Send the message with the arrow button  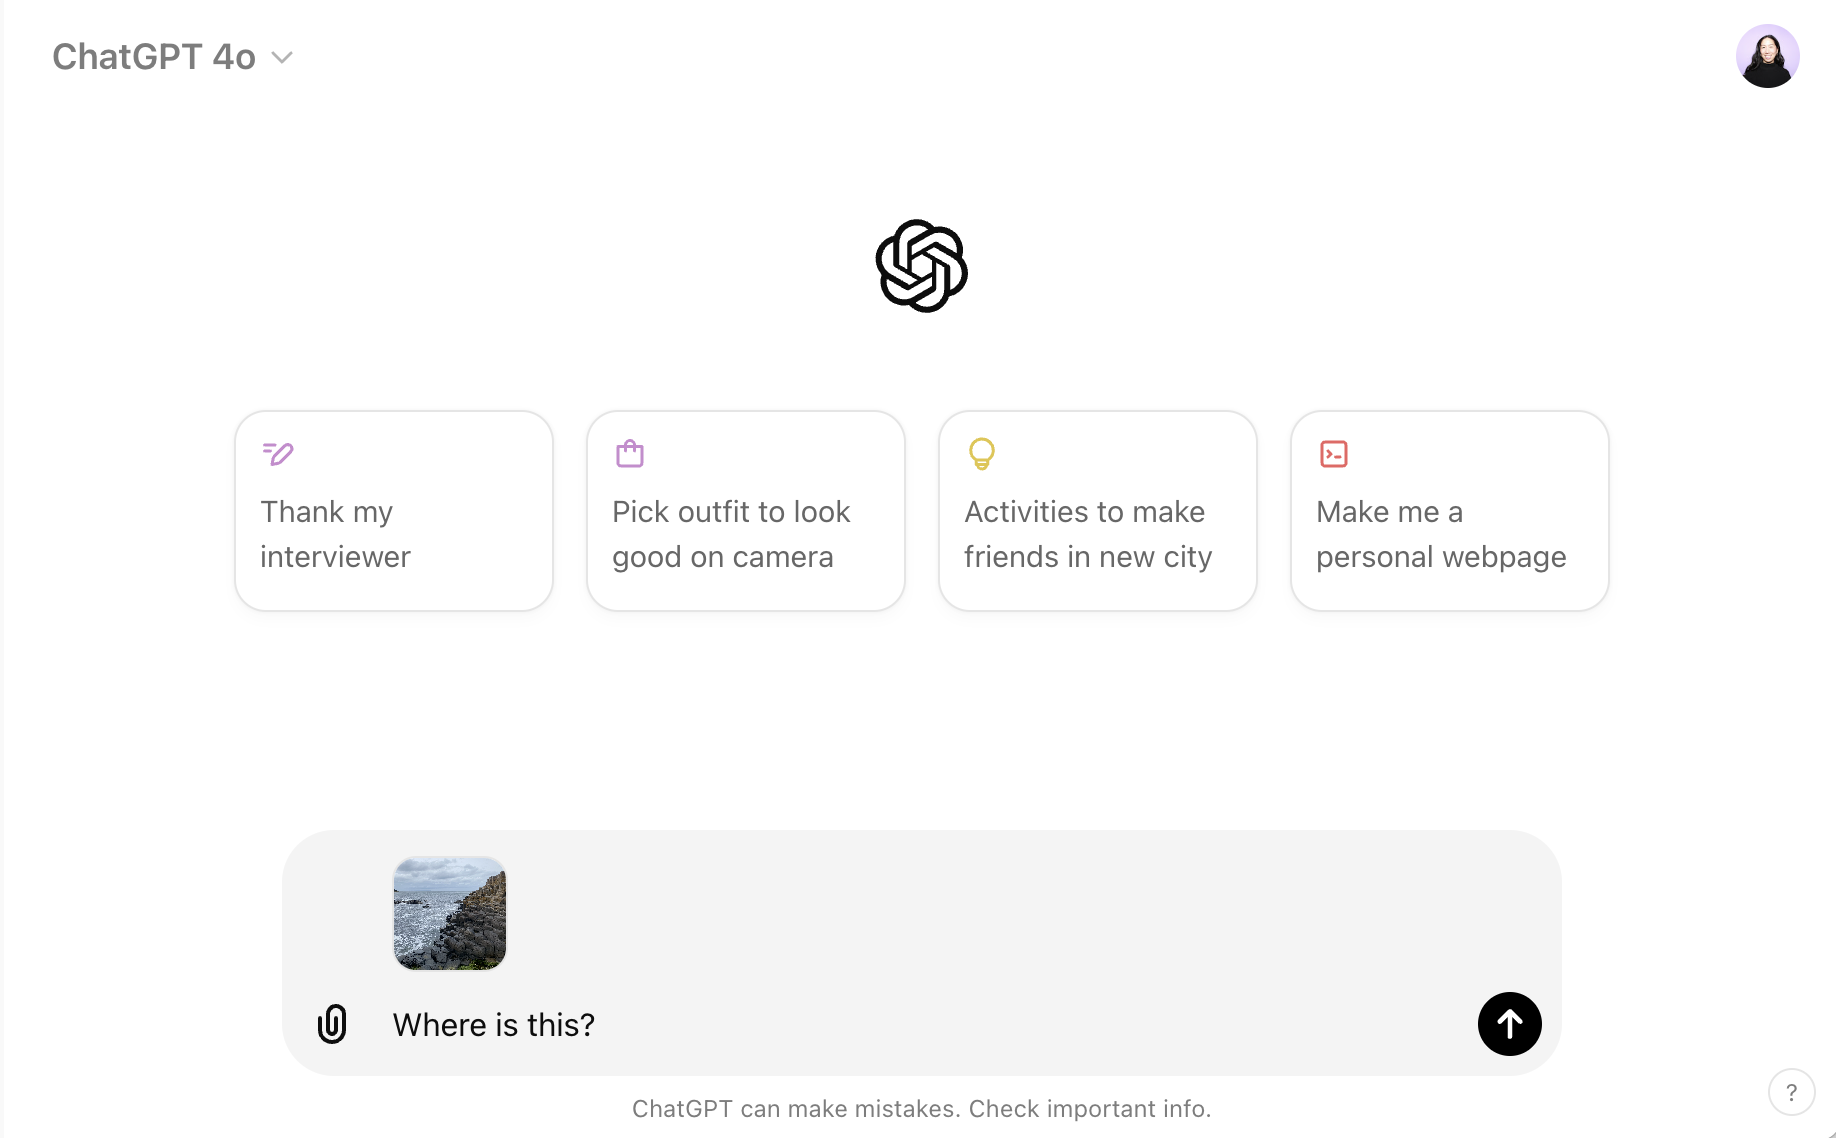coord(1509,1024)
